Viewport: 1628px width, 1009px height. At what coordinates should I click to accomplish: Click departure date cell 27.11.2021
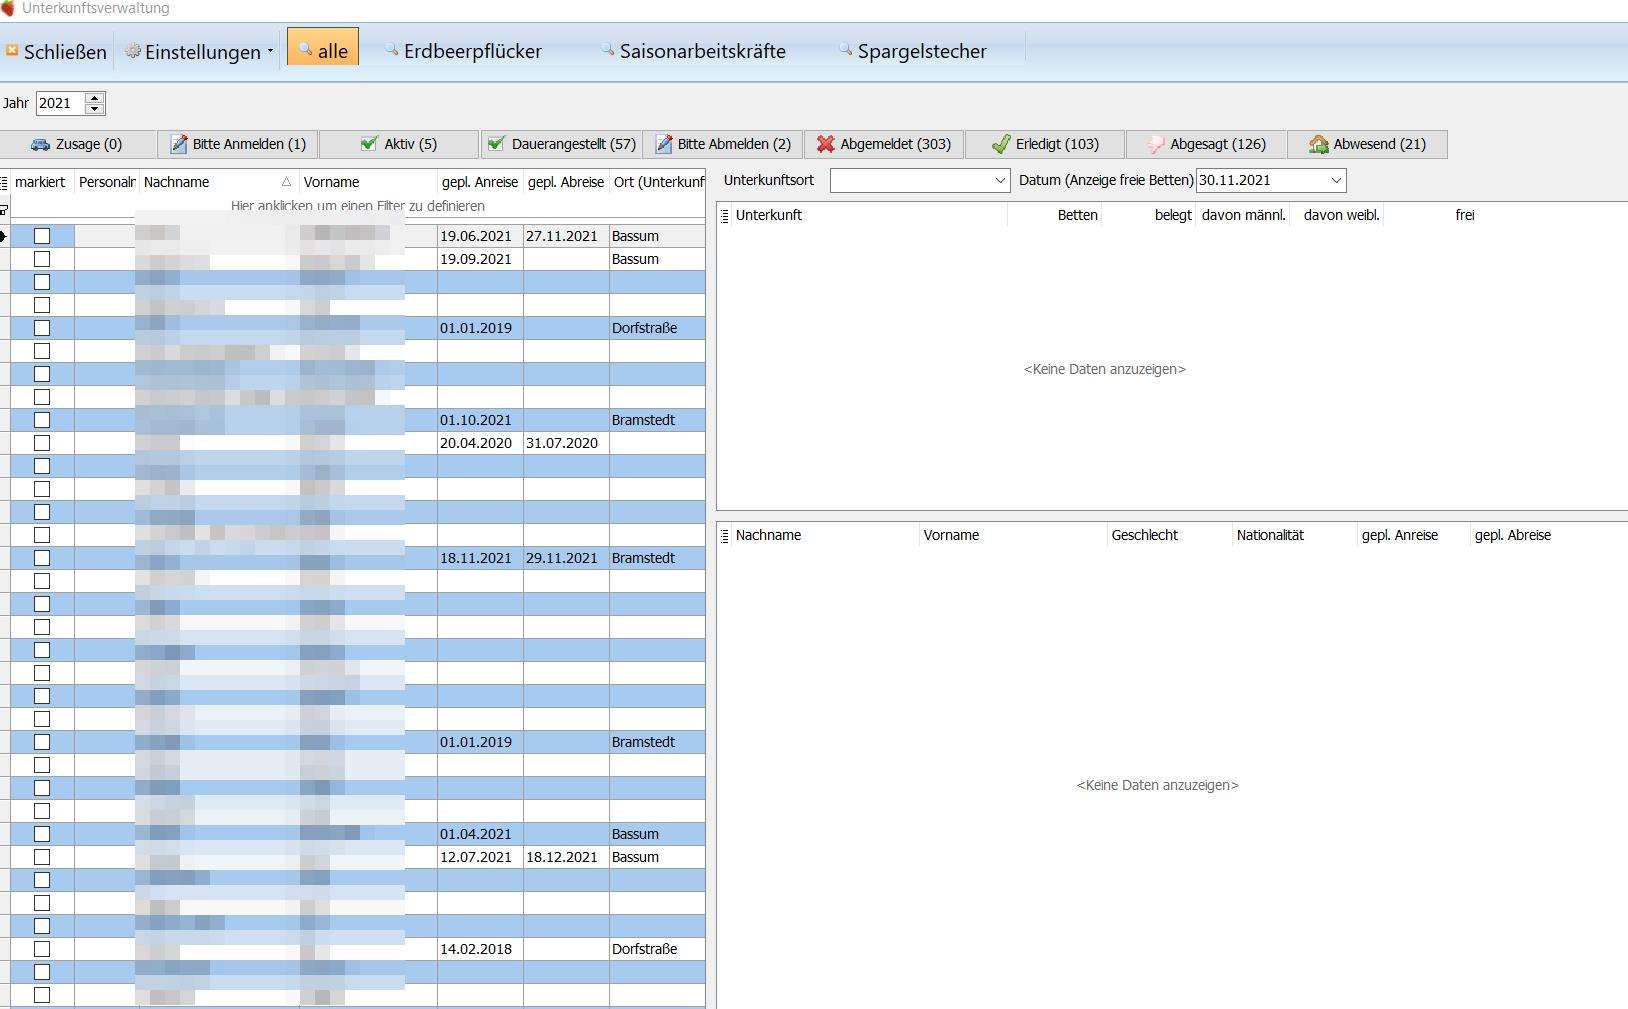tap(566, 236)
